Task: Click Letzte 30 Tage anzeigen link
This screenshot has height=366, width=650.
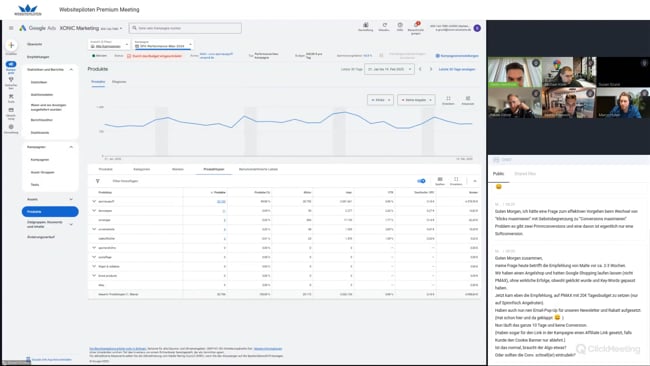Action: pos(456,69)
